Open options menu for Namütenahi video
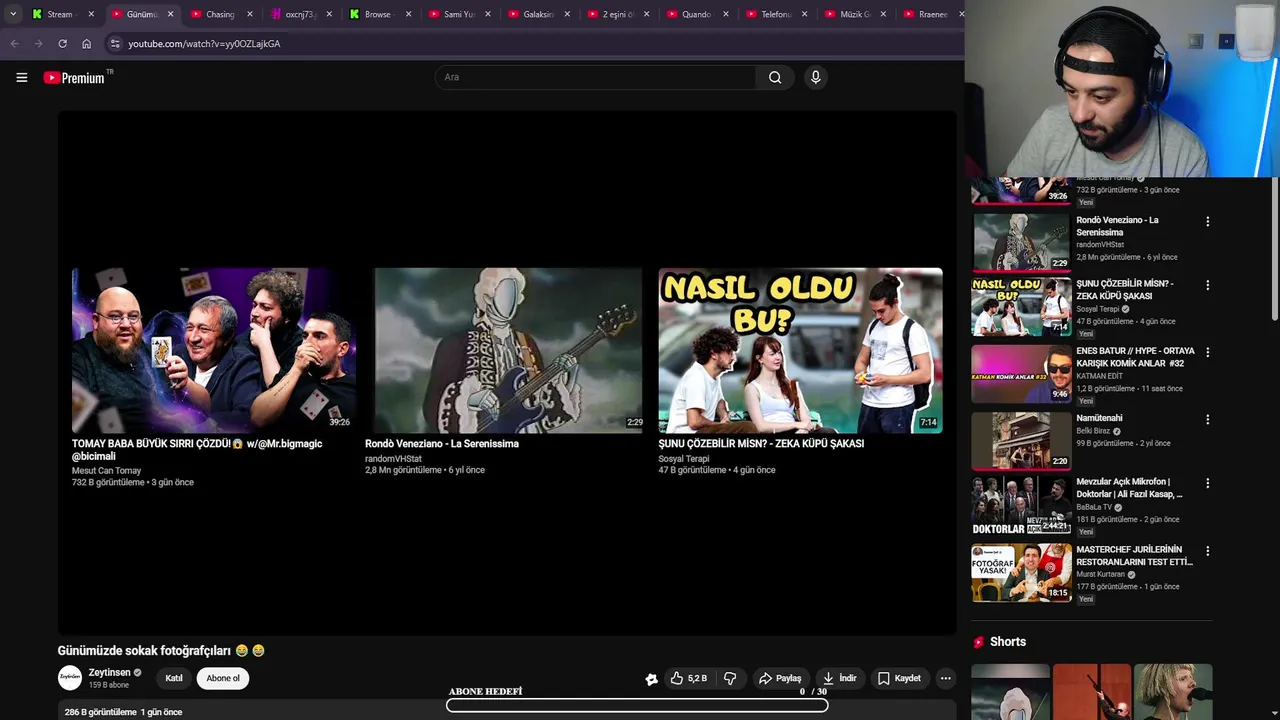 point(1207,419)
